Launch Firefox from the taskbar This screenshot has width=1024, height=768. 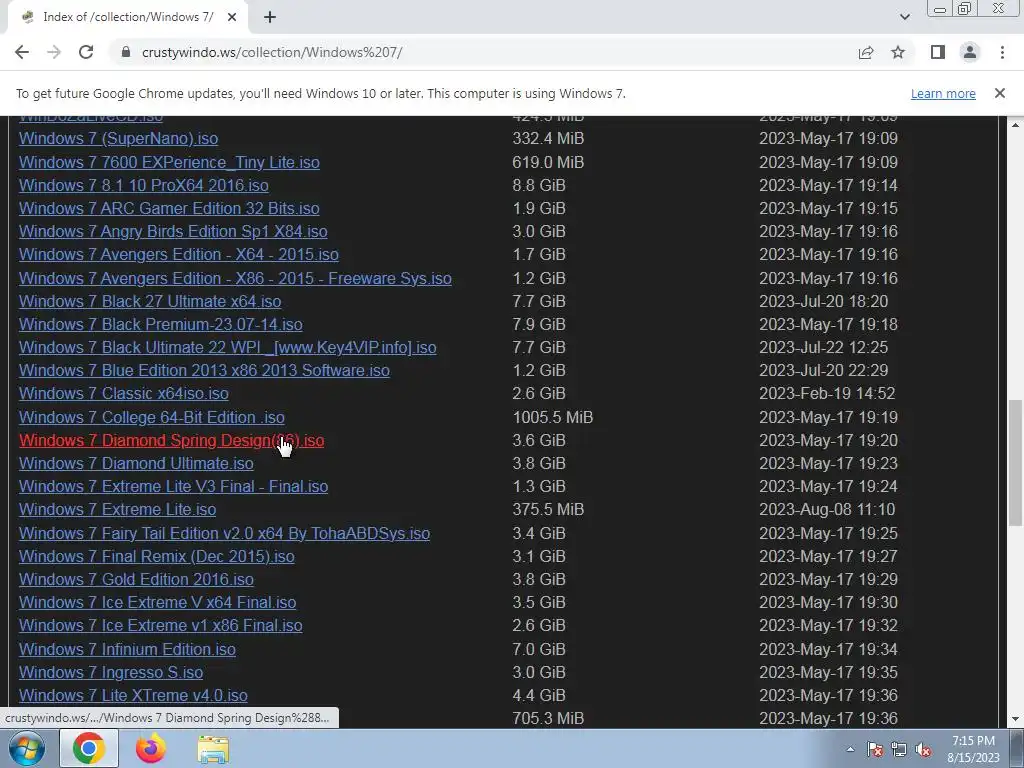click(x=151, y=748)
